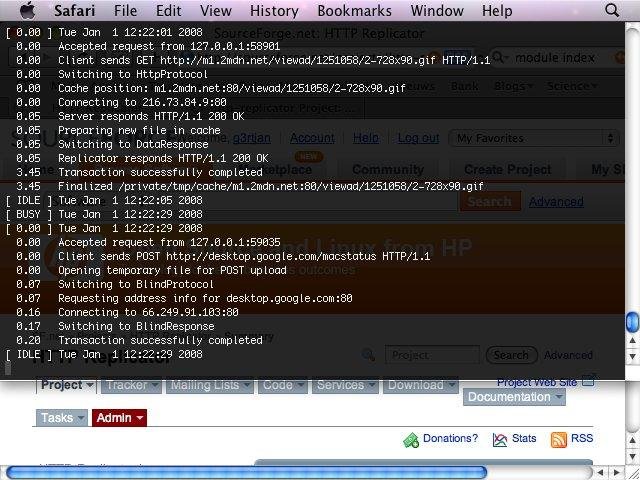Click the horizontal page scrollbar thumb
640x480 pixels.
[246, 473]
